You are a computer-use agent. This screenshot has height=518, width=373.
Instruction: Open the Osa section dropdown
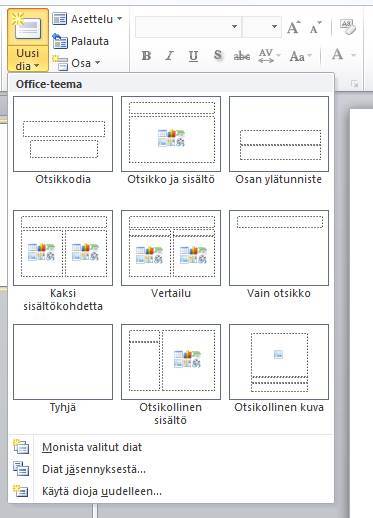76,63
